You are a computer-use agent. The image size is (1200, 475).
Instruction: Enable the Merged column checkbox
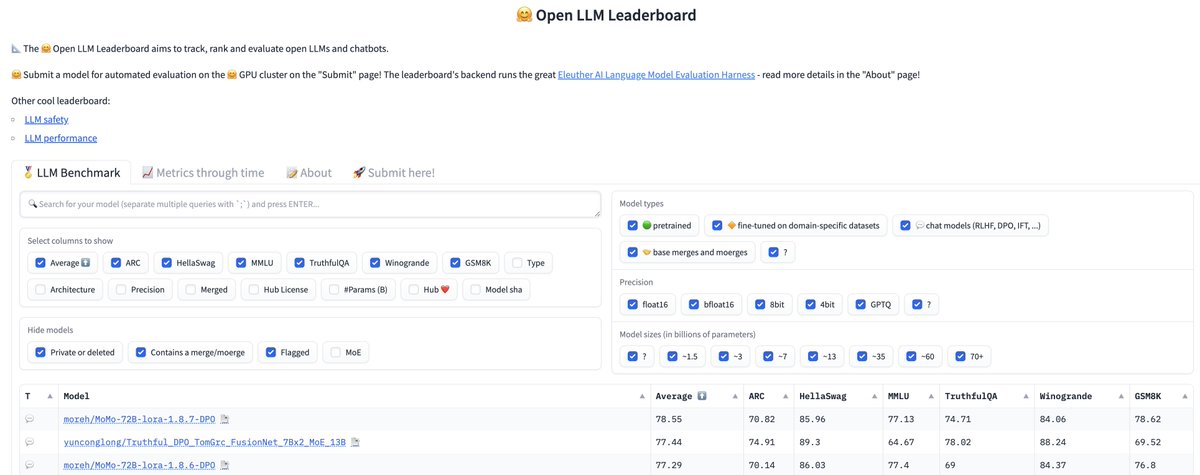click(x=191, y=290)
